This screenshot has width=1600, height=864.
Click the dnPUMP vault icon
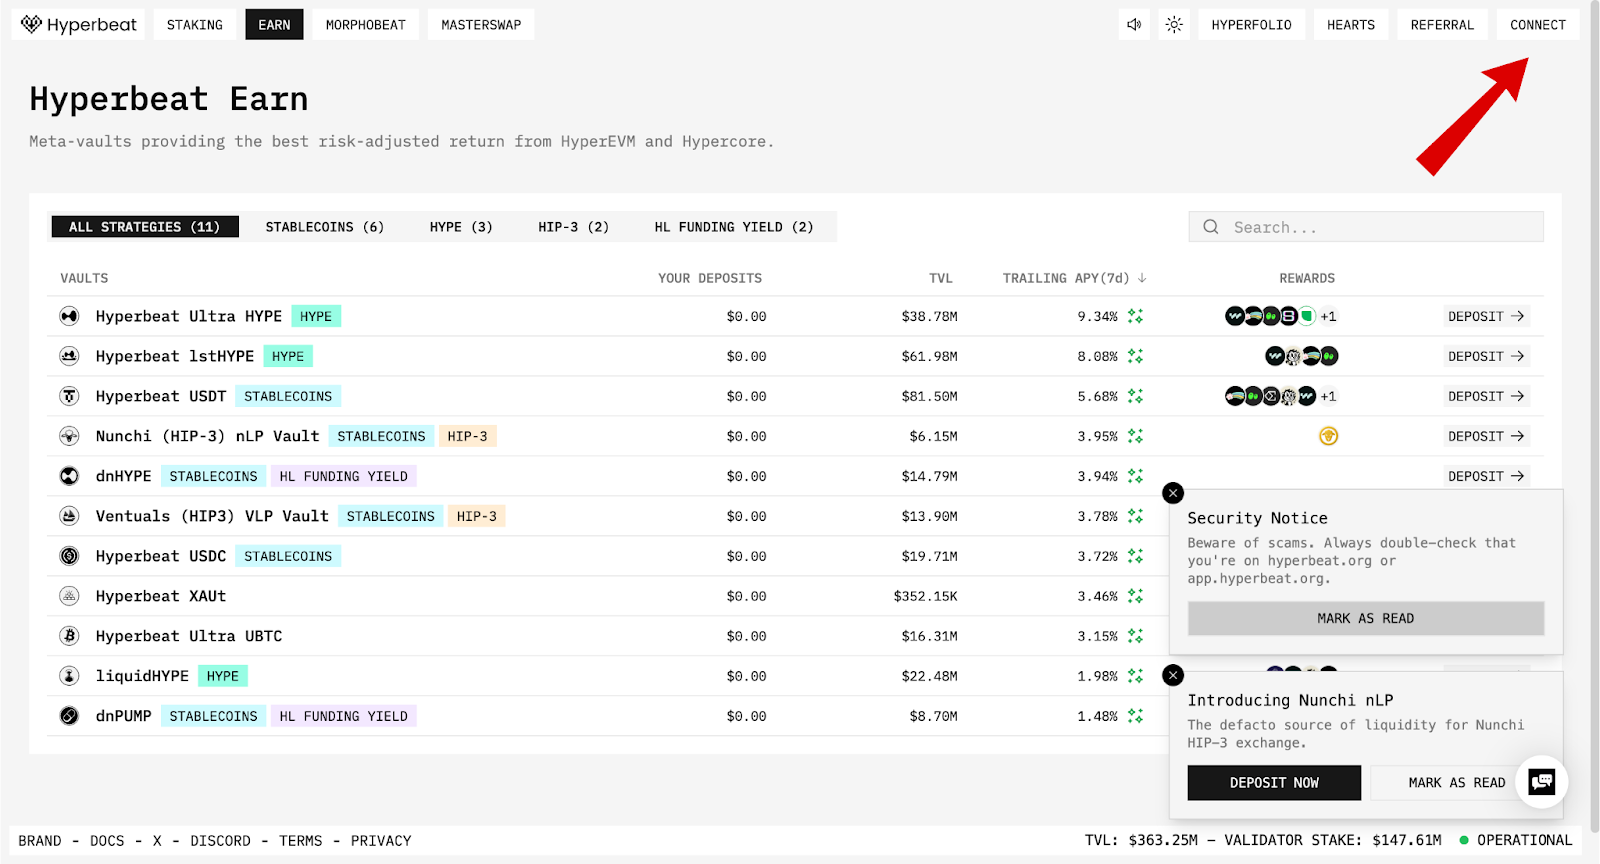pyautogui.click(x=69, y=716)
